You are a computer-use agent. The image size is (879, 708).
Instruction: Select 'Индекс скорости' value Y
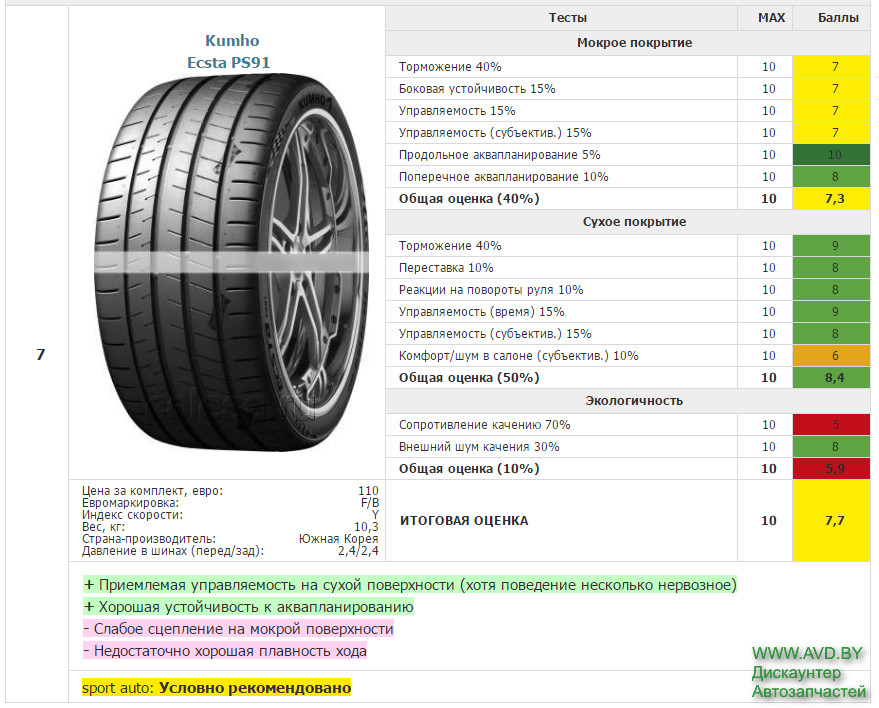click(x=376, y=515)
